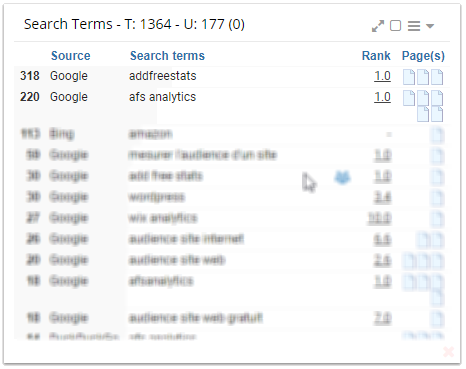Open the hamburger menu dropdown
466x369 pixels.
click(x=414, y=26)
